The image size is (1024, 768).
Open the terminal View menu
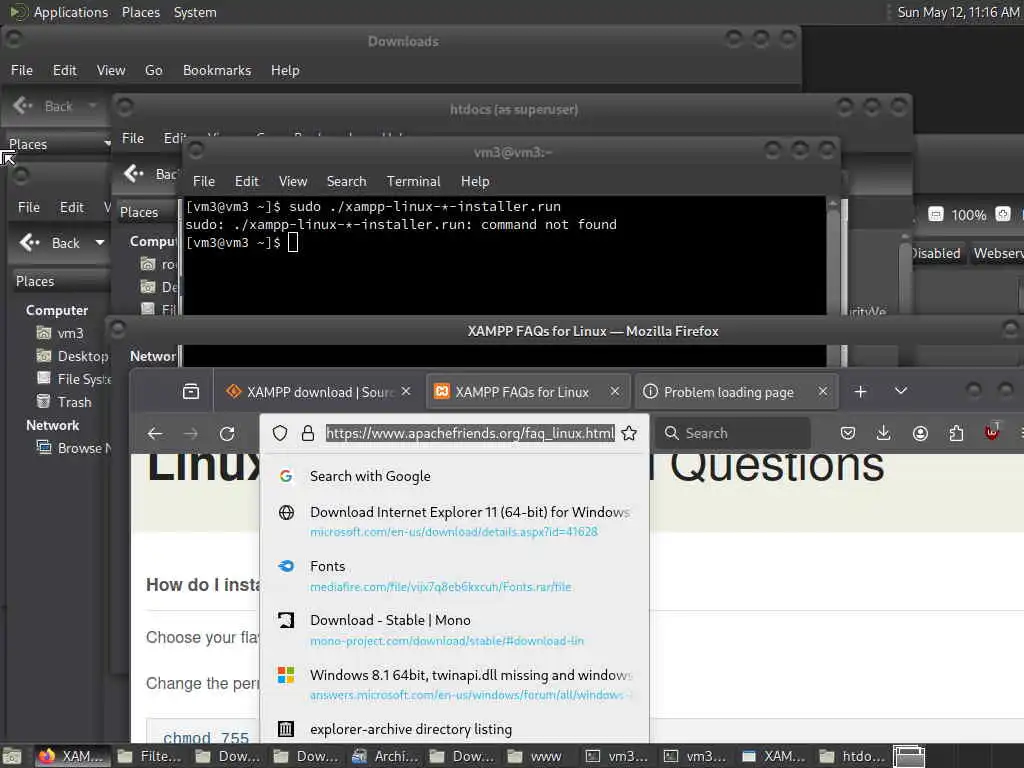point(293,182)
